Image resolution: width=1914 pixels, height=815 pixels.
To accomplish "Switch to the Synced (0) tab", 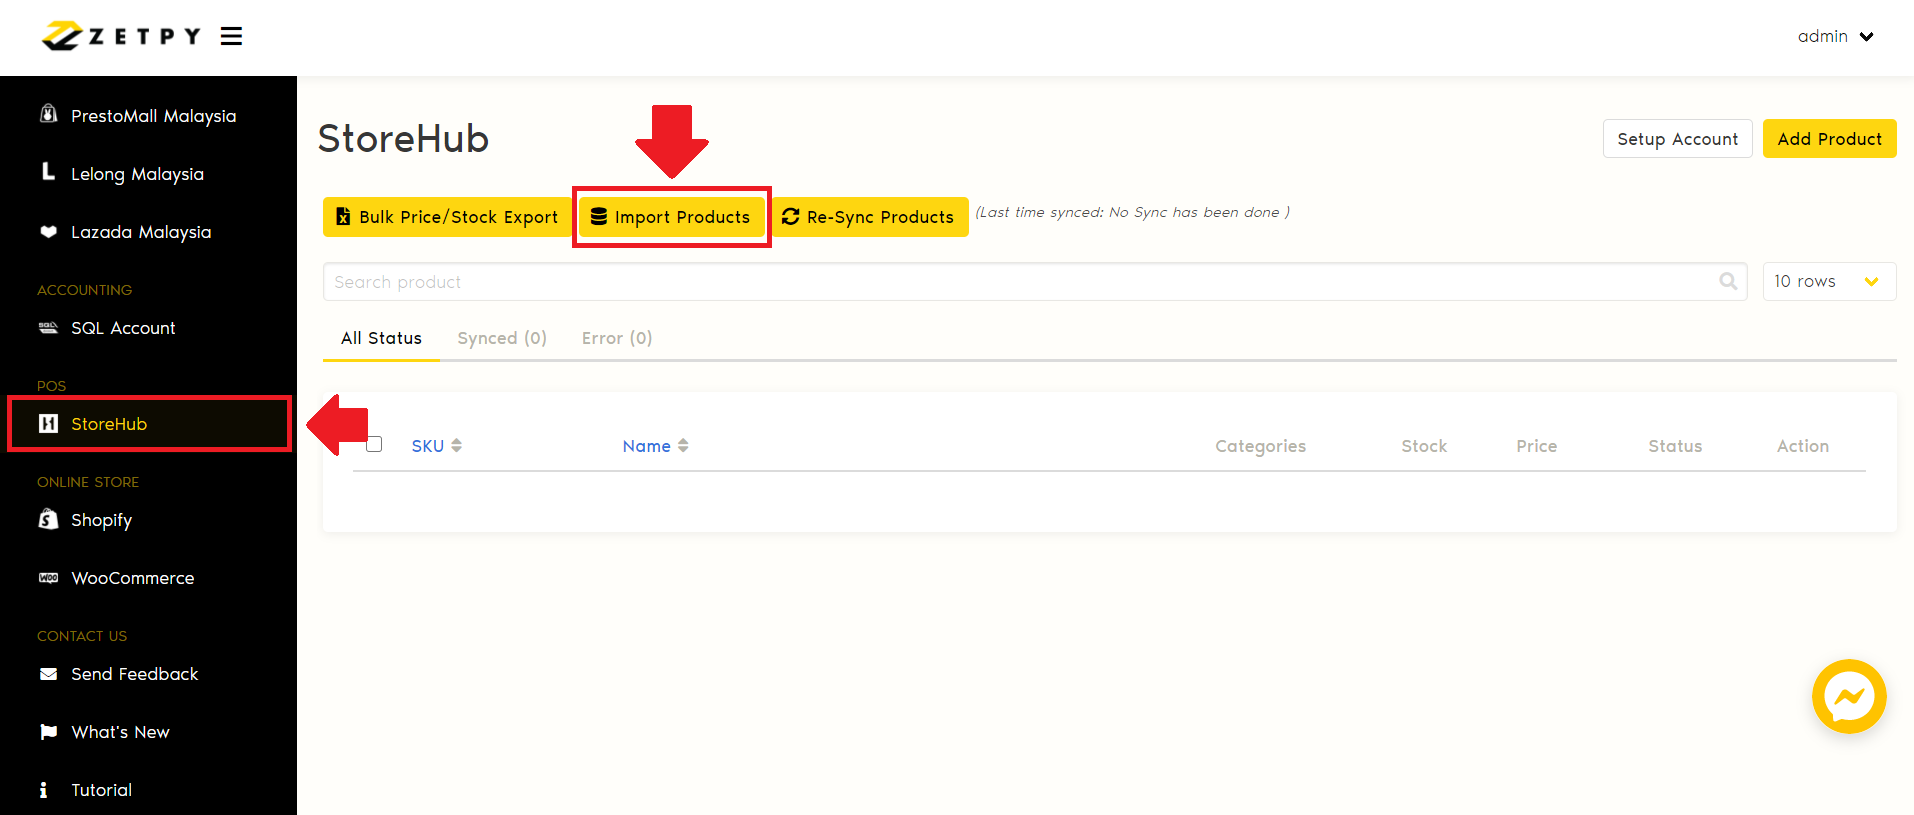I will click(x=502, y=338).
